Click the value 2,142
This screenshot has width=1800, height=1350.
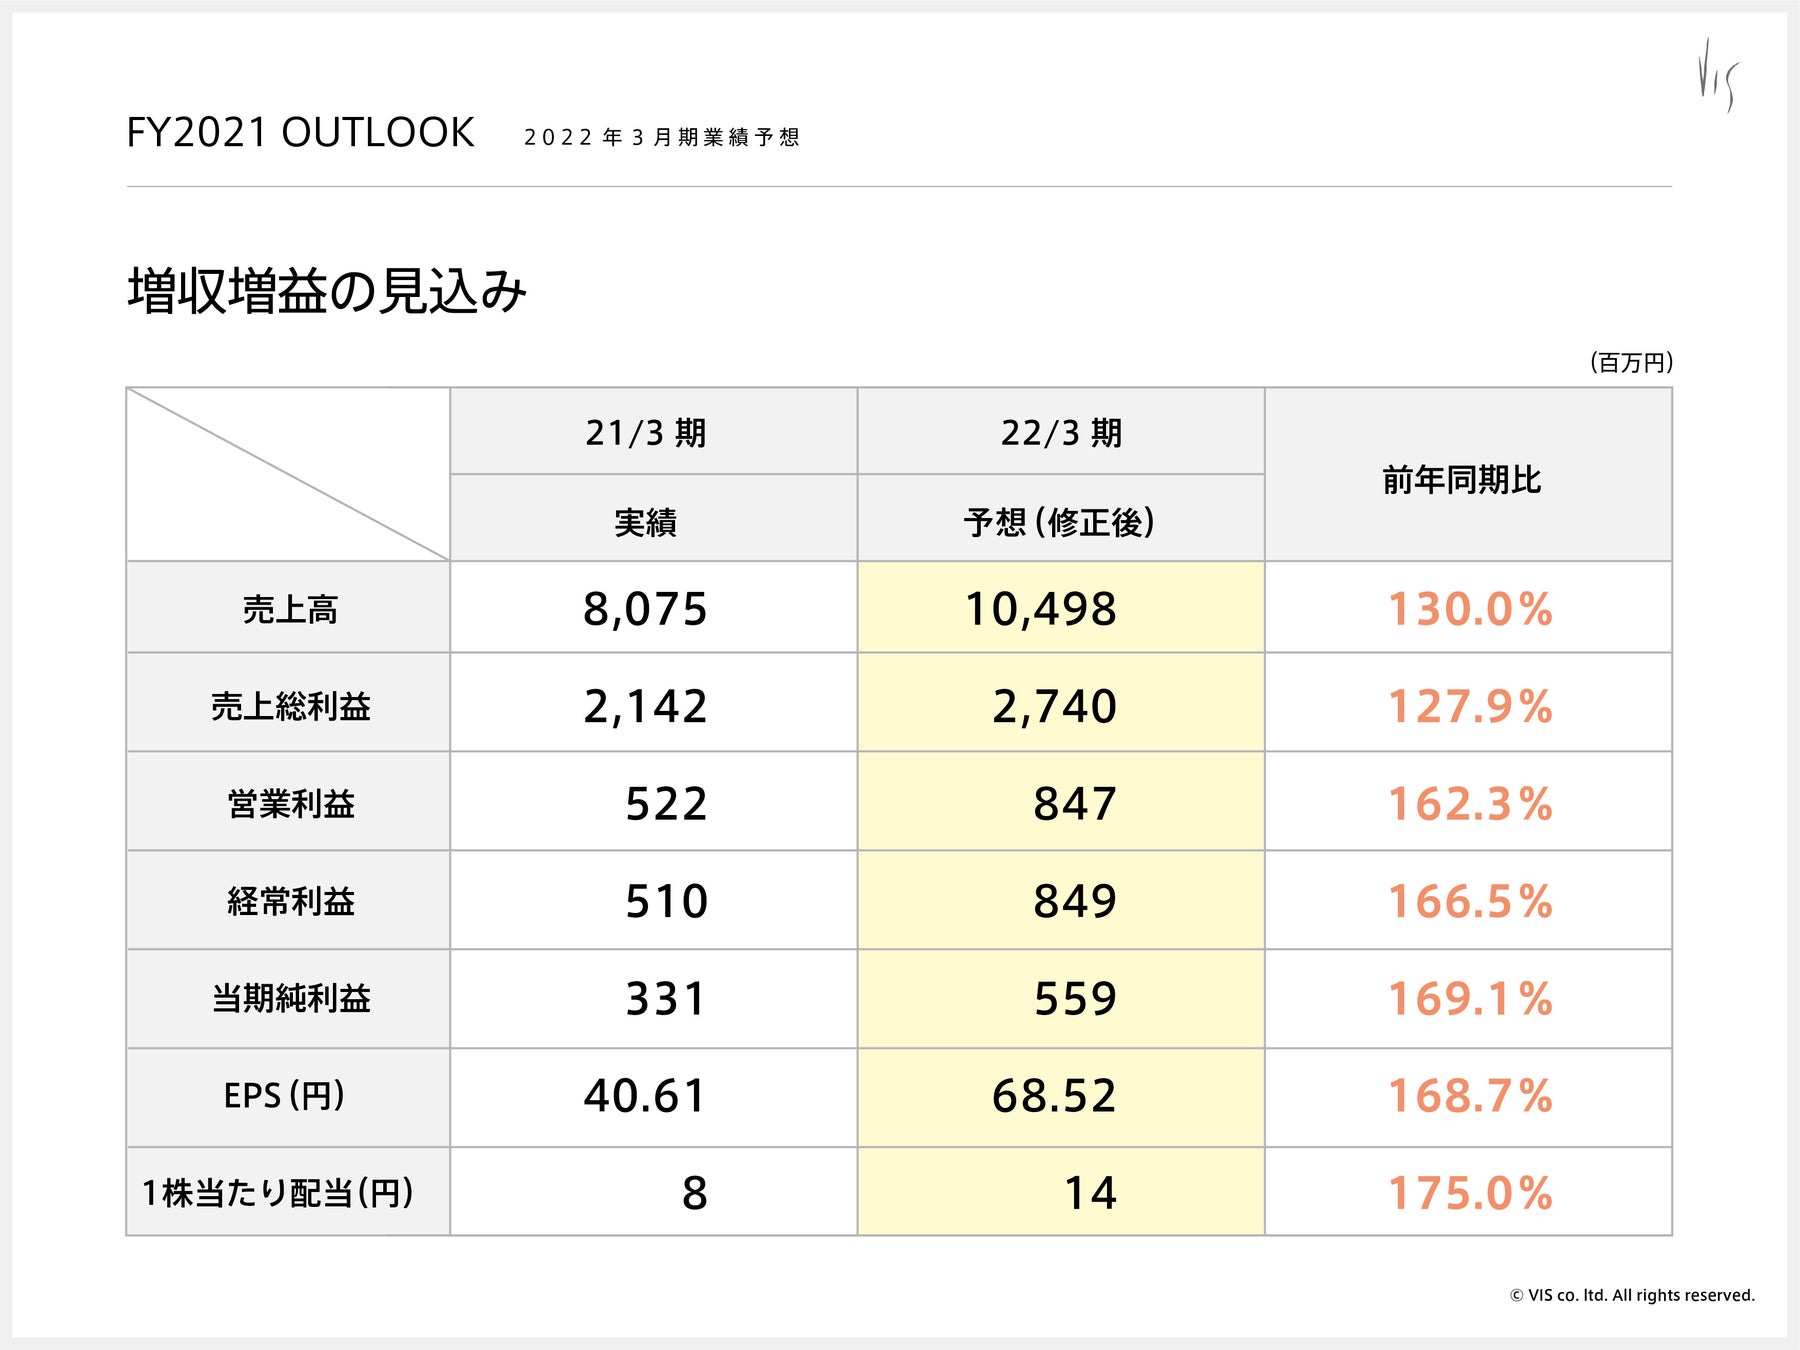pyautogui.click(x=646, y=706)
